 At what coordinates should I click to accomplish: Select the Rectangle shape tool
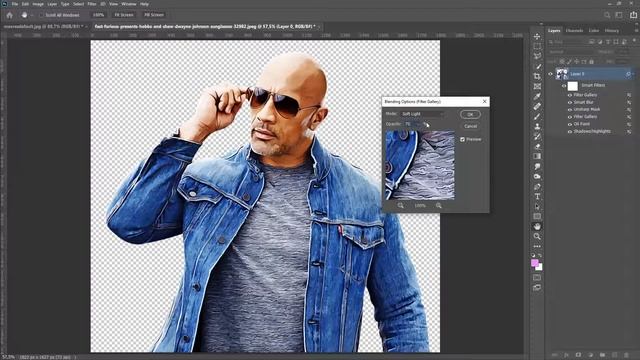(x=537, y=216)
